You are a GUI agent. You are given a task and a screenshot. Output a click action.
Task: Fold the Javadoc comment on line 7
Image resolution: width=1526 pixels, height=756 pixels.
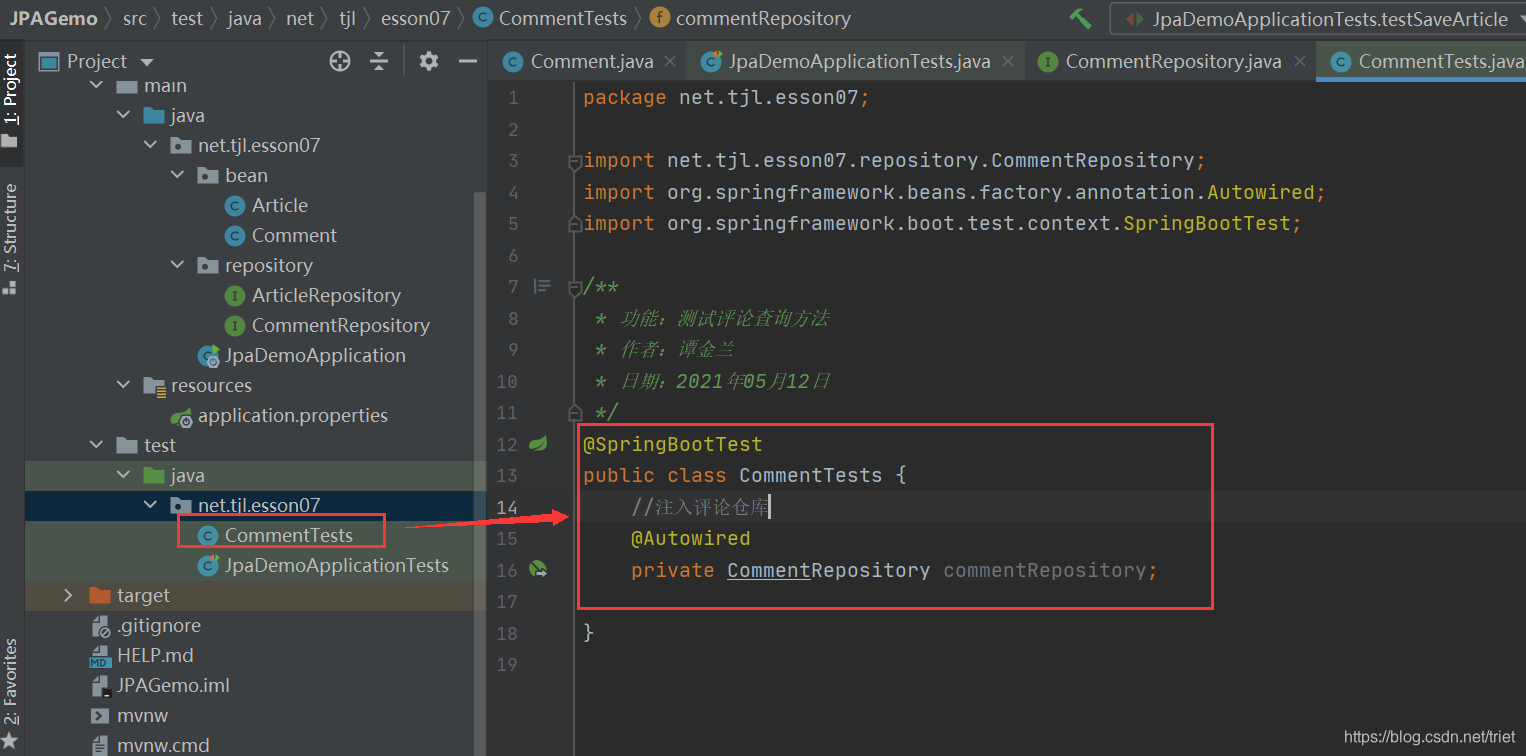[575, 288]
